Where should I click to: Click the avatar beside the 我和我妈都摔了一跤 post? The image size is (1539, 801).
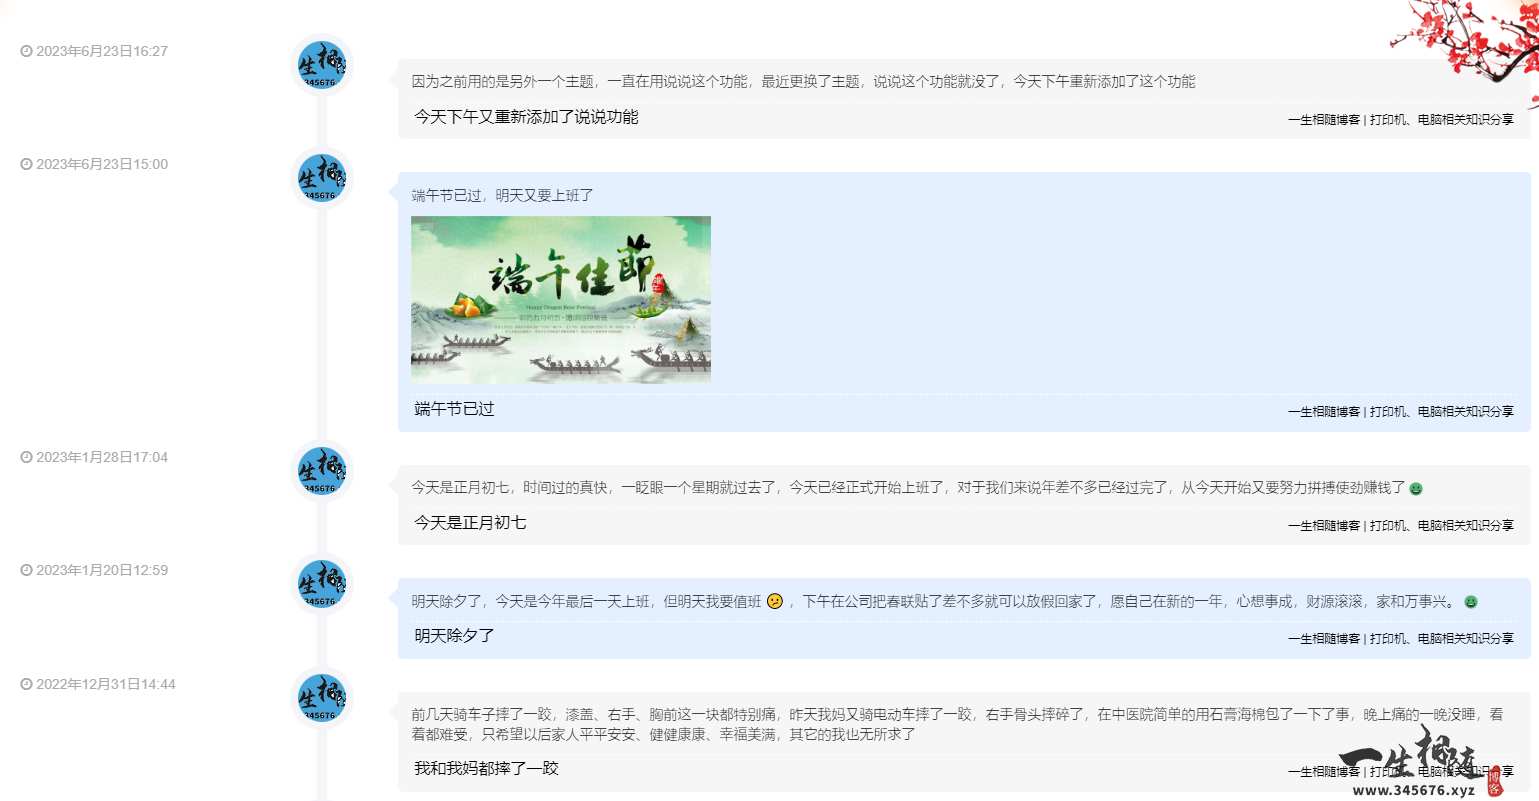[320, 698]
